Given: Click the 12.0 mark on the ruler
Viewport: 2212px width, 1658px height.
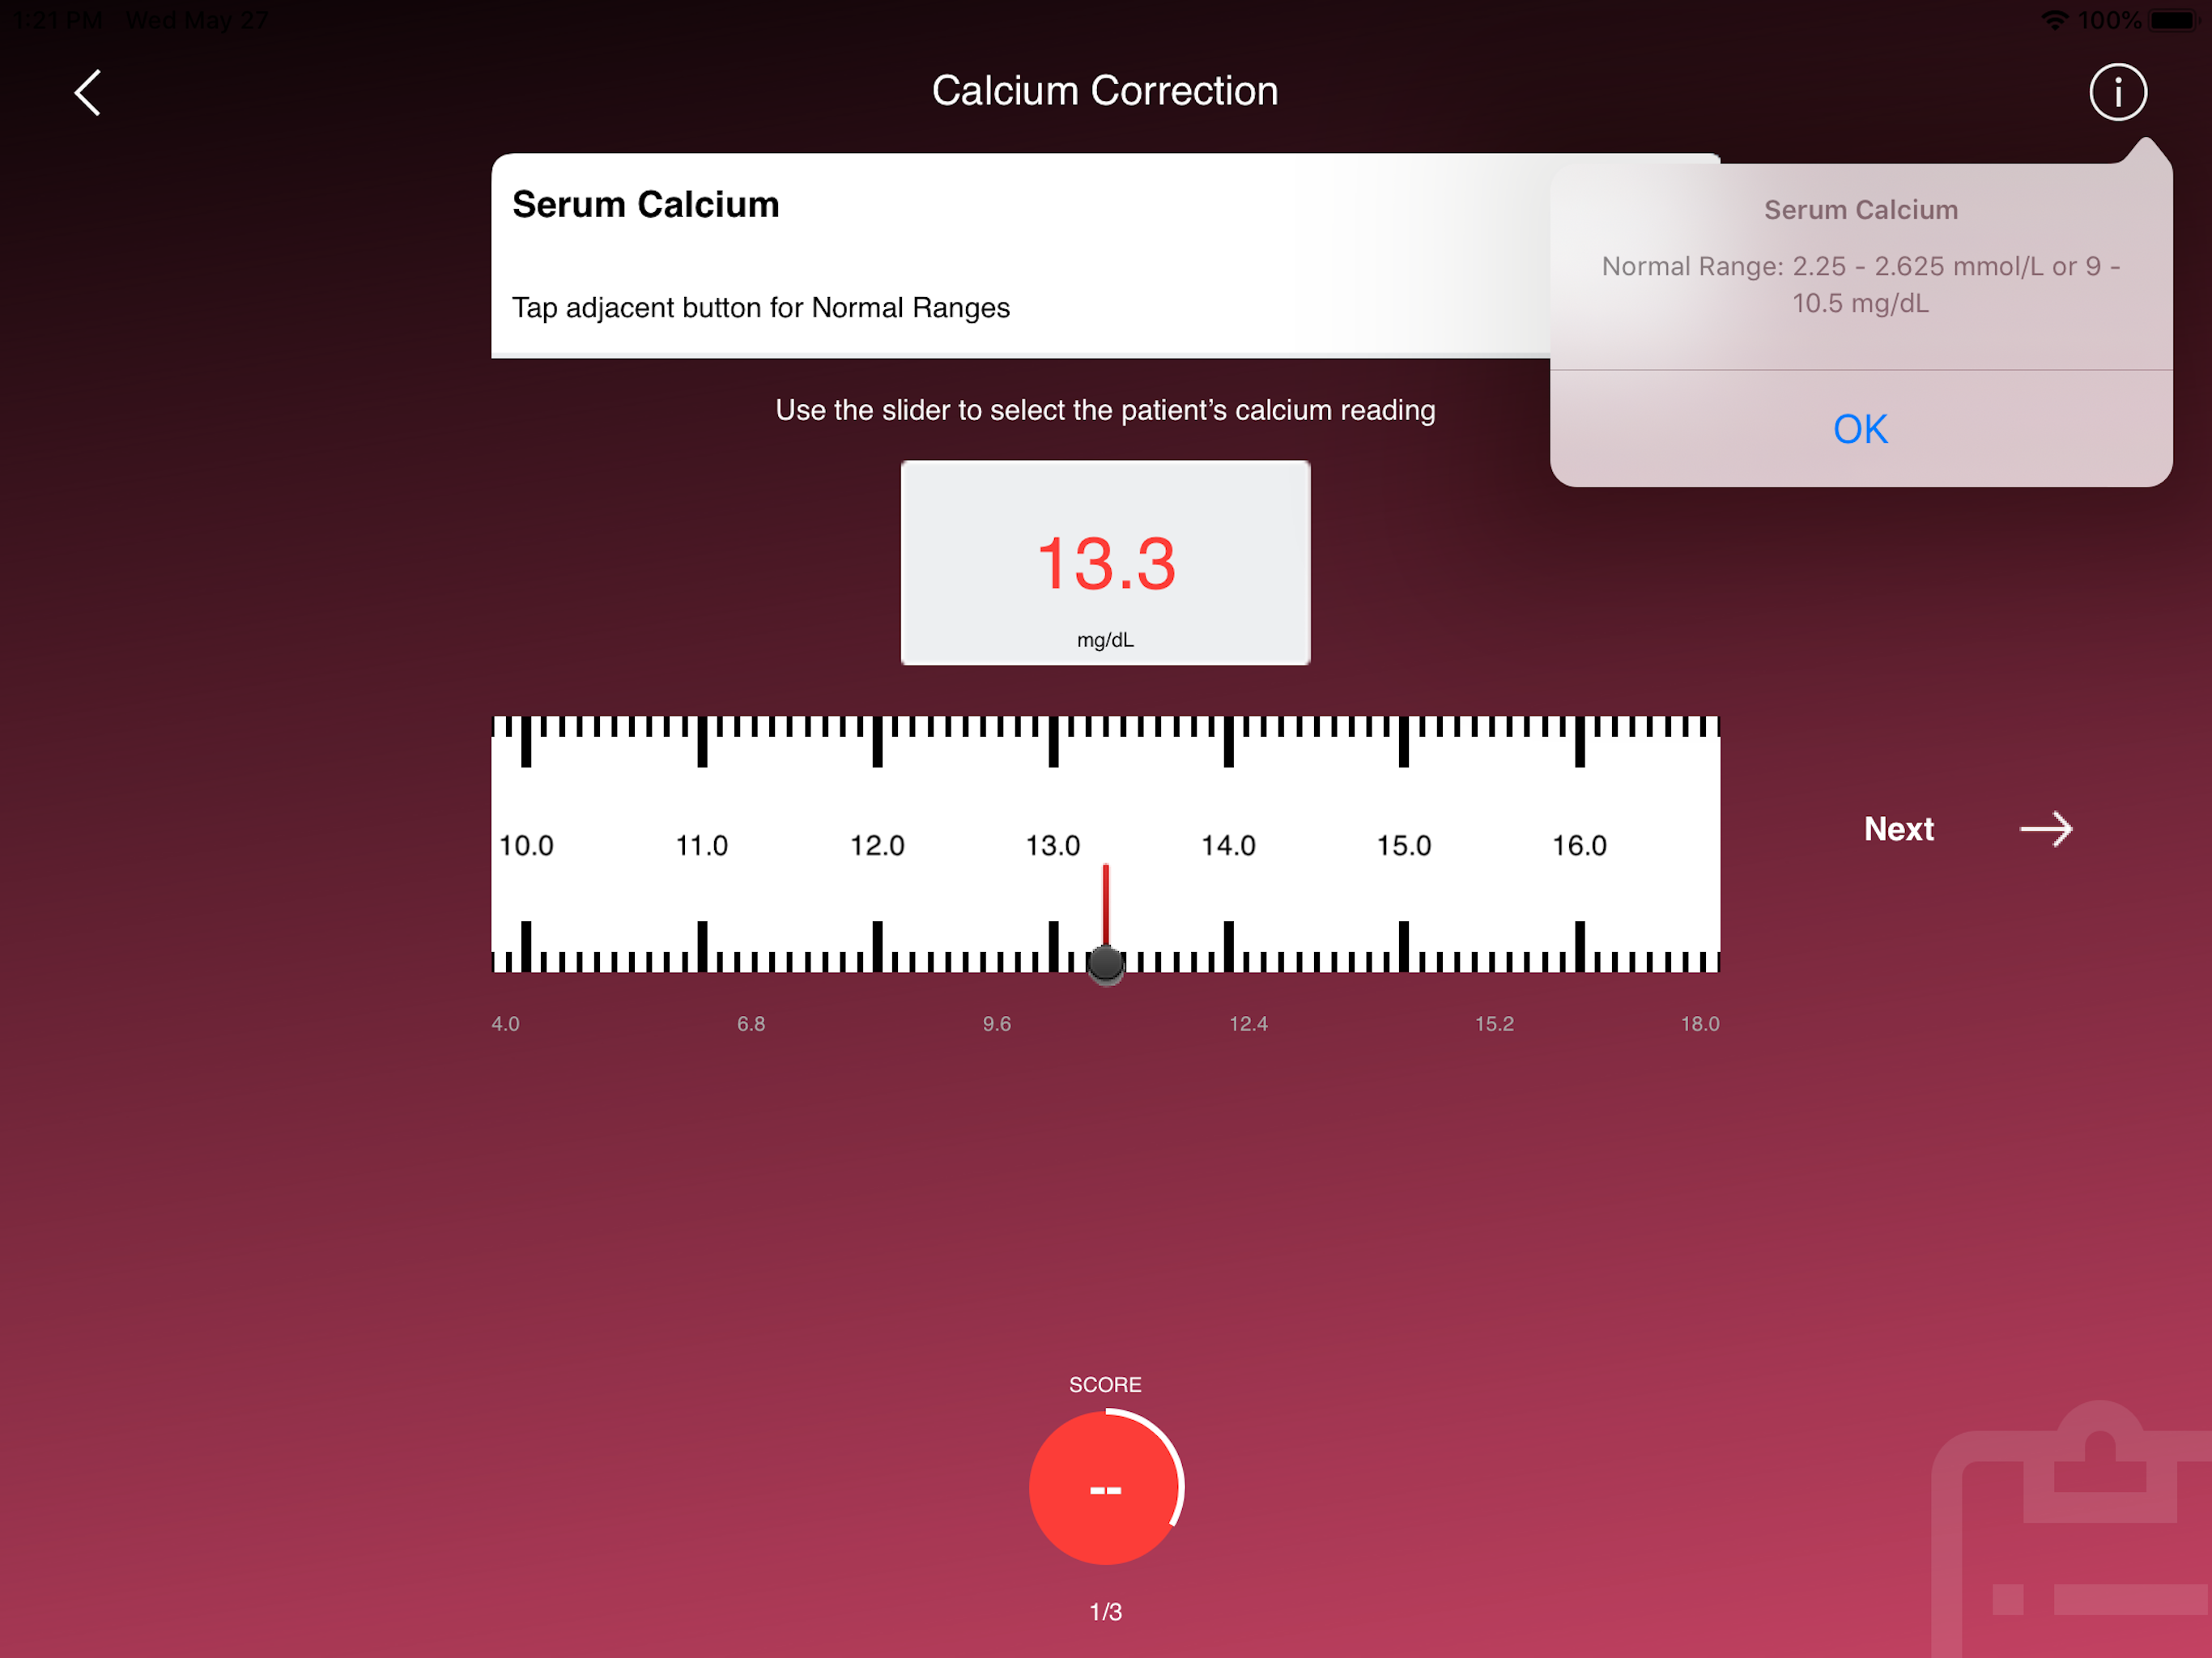Looking at the screenshot, I should point(877,846).
